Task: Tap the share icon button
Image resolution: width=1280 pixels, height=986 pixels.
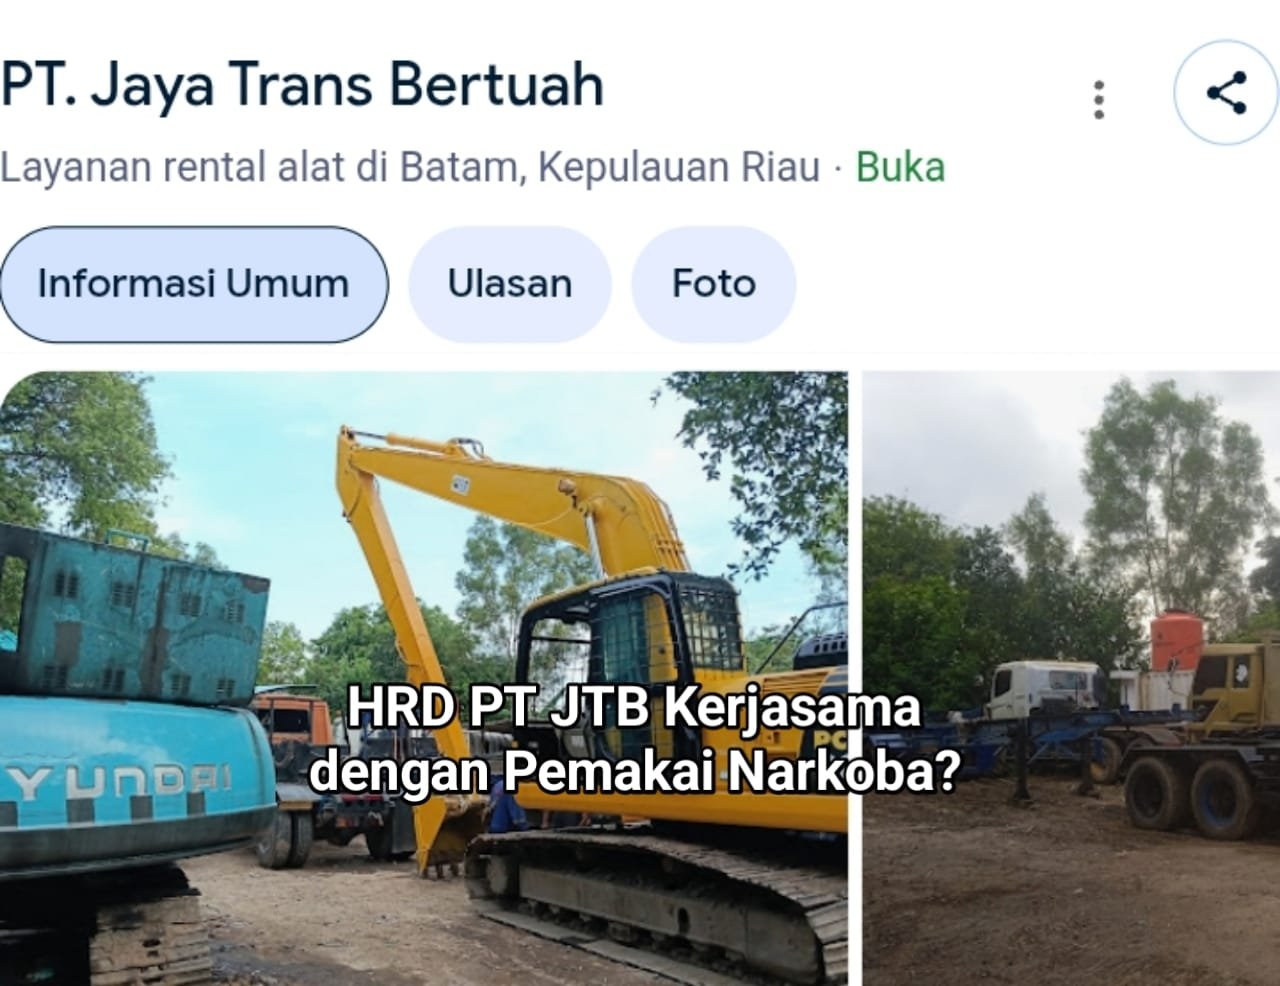Action: [x=1226, y=93]
